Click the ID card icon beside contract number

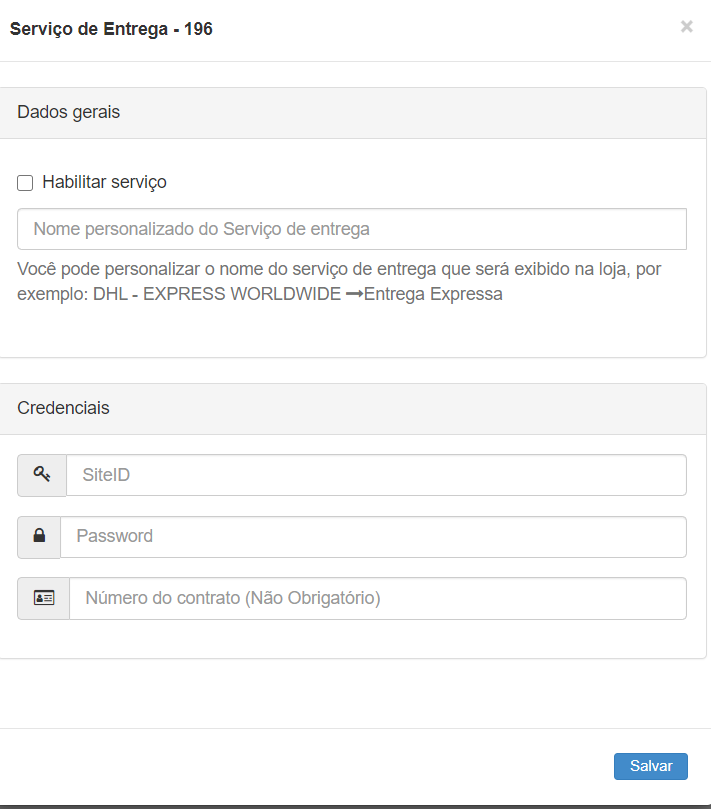43,598
